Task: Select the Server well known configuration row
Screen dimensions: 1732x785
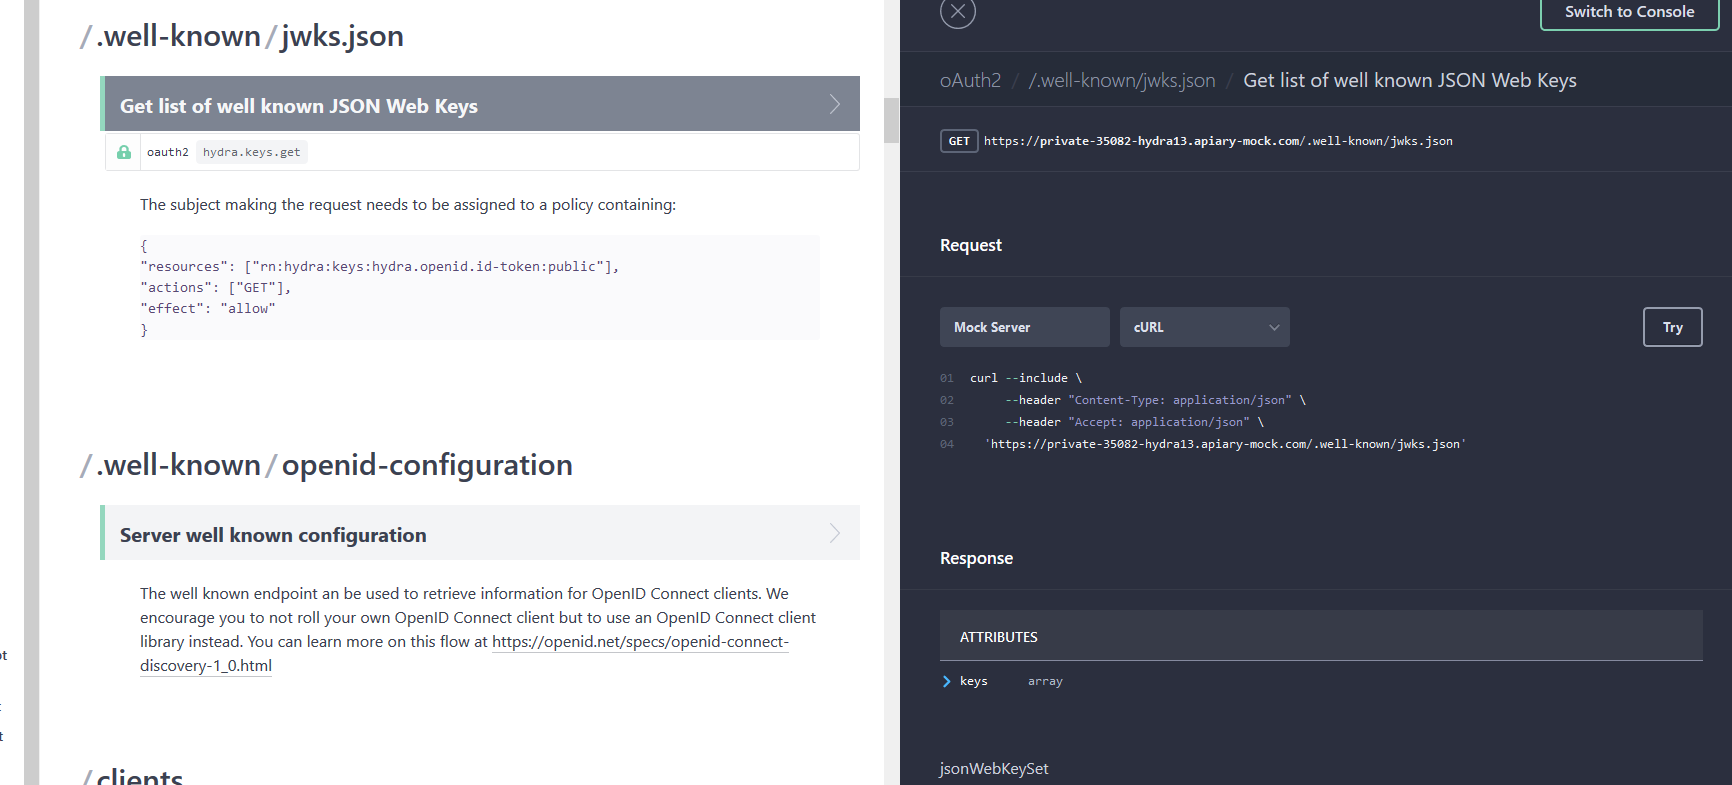Action: 480,533
